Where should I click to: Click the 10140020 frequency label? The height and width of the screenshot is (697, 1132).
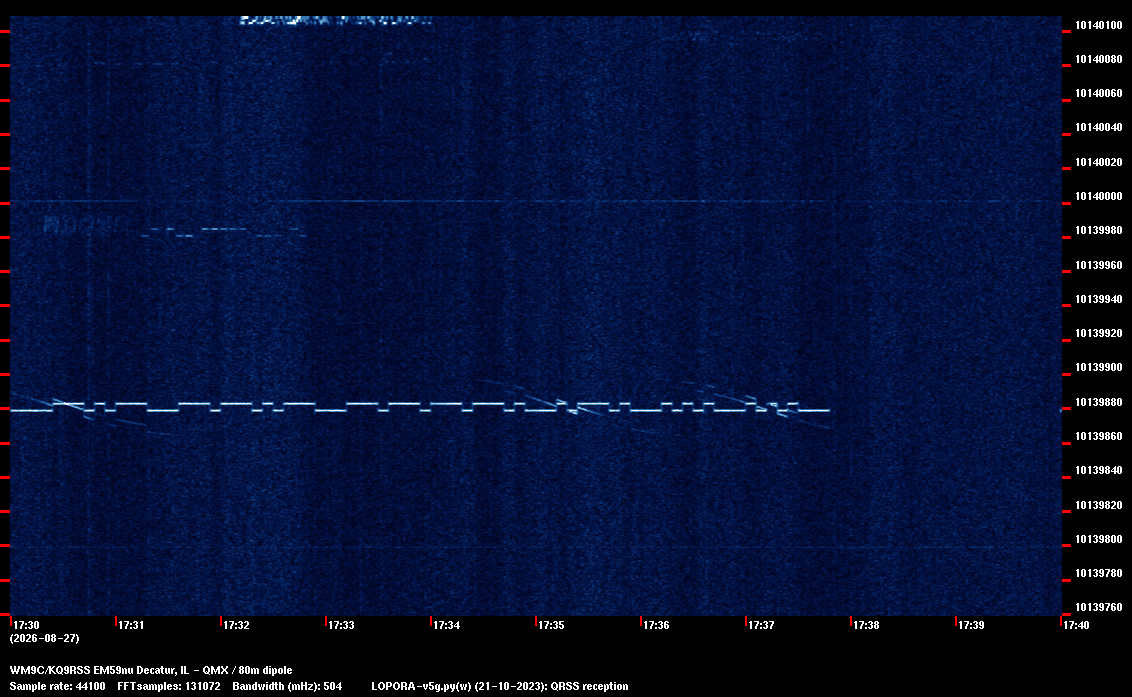pos(1098,162)
